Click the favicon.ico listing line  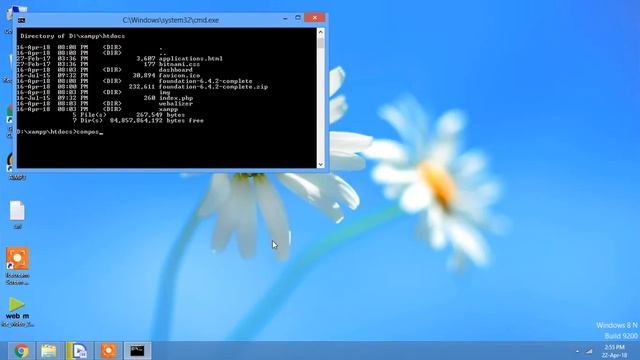[109, 76]
